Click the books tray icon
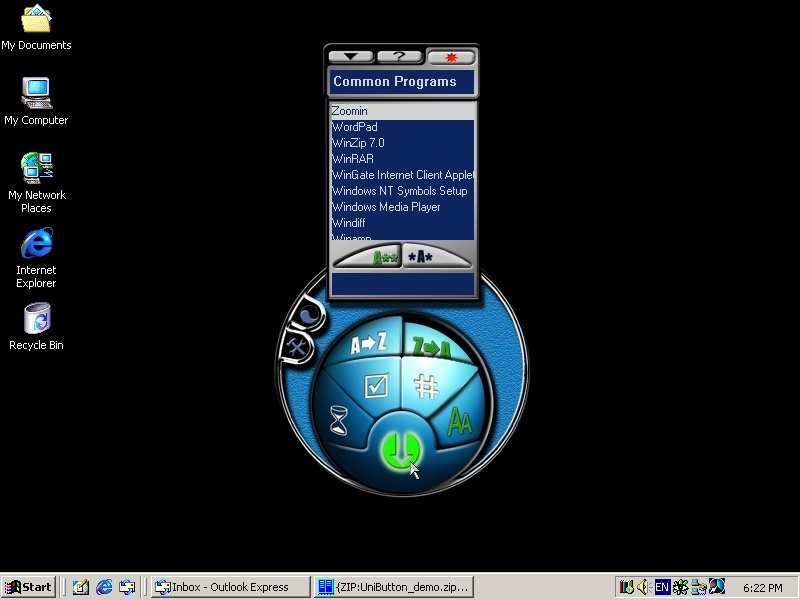800x600 pixels. (627, 587)
